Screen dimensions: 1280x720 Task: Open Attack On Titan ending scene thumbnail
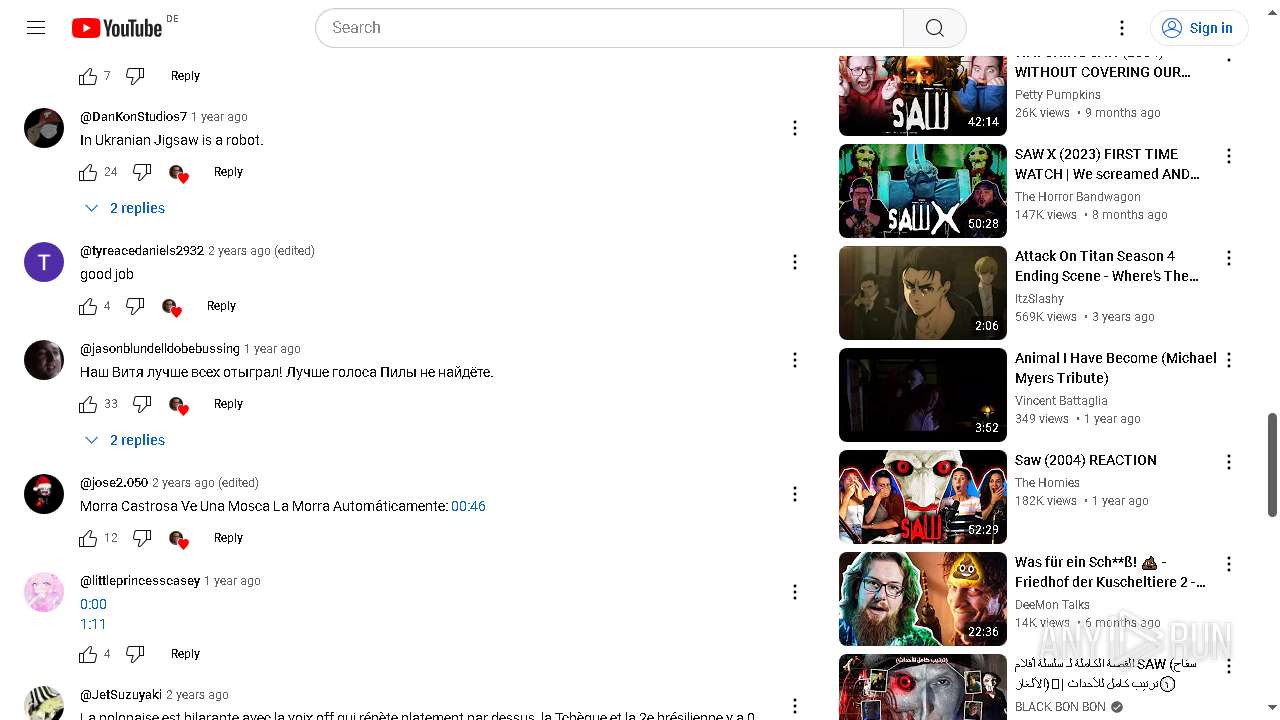click(923, 293)
